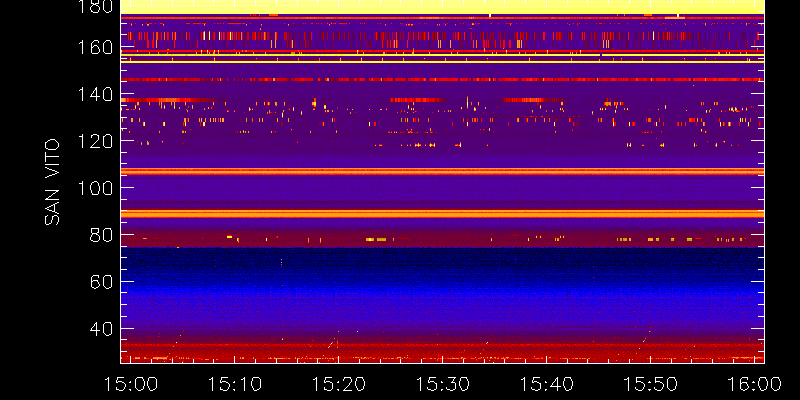800x400 pixels.
Task: Click the 15:40 time axis label
Action: coord(546,384)
